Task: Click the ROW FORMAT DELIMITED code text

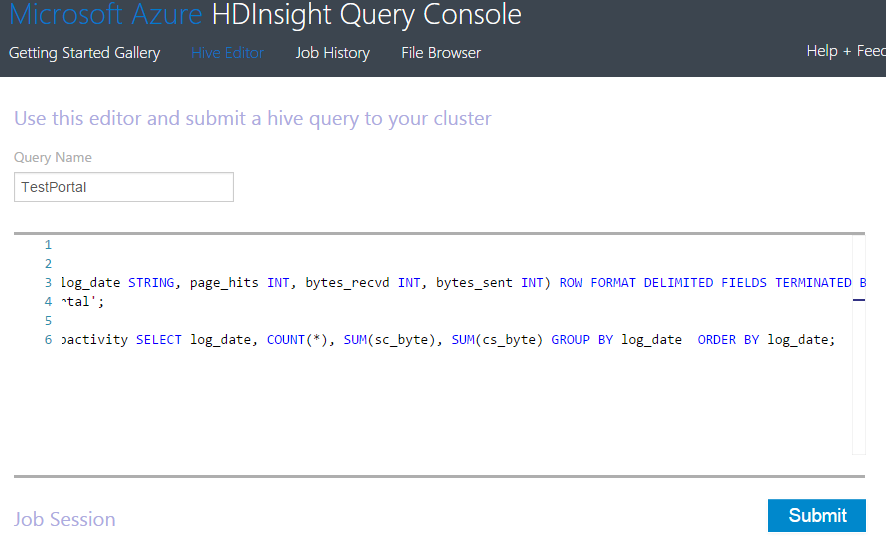Action: [636, 283]
